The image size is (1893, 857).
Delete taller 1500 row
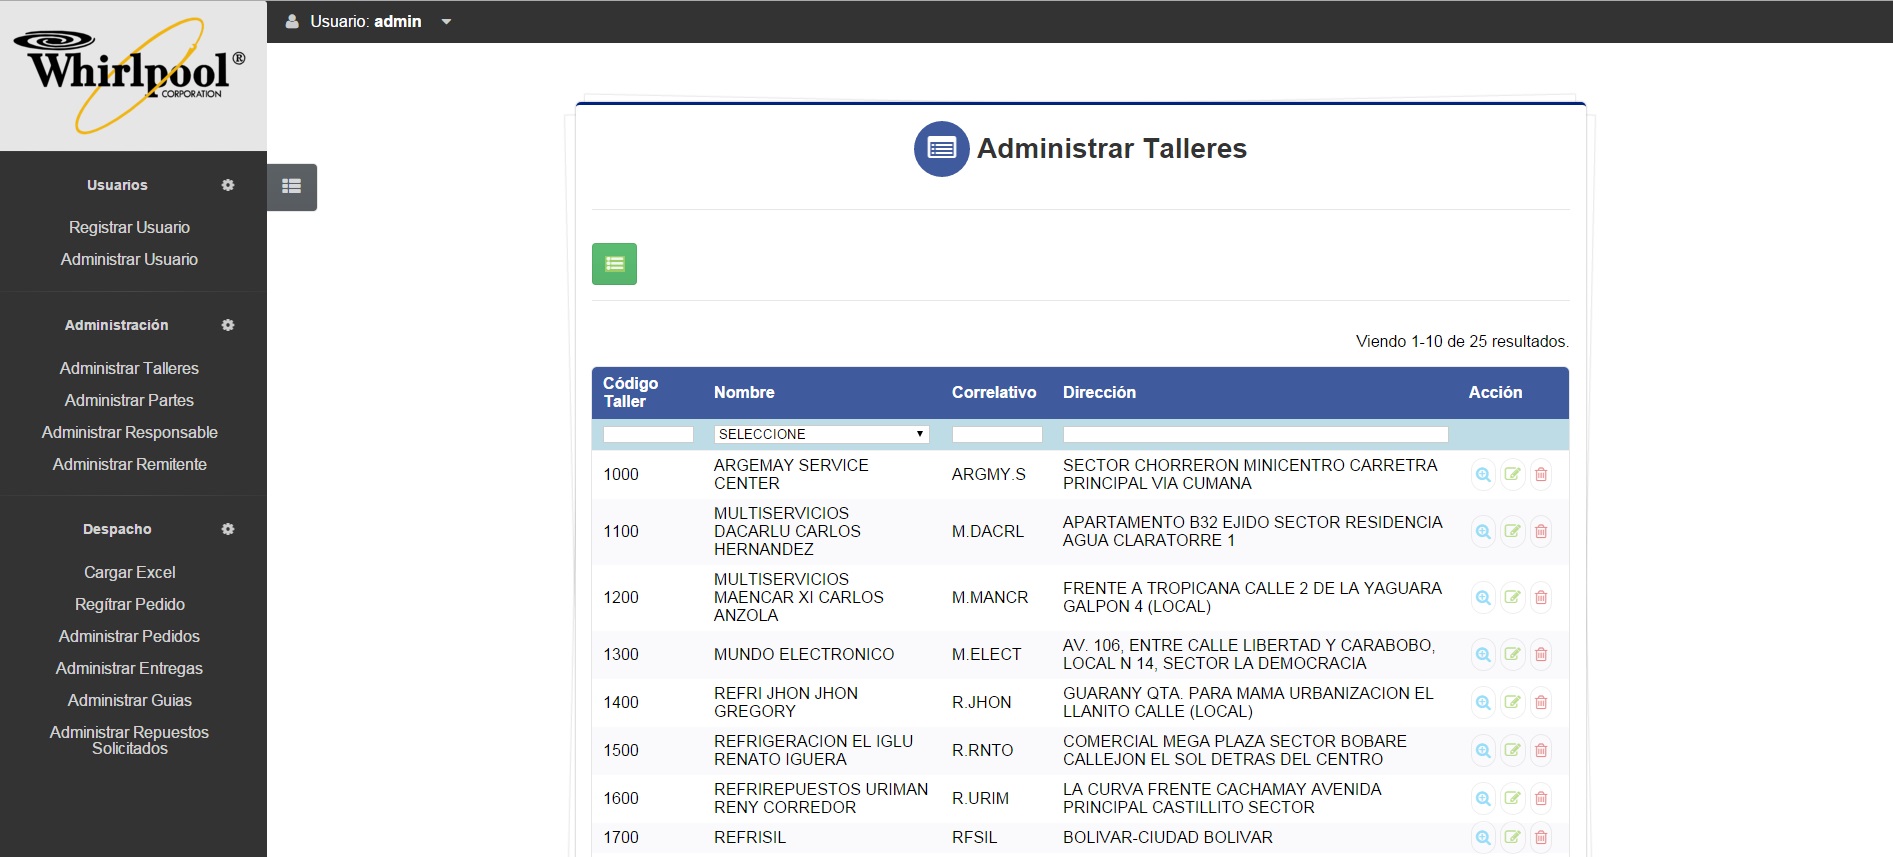click(x=1541, y=750)
